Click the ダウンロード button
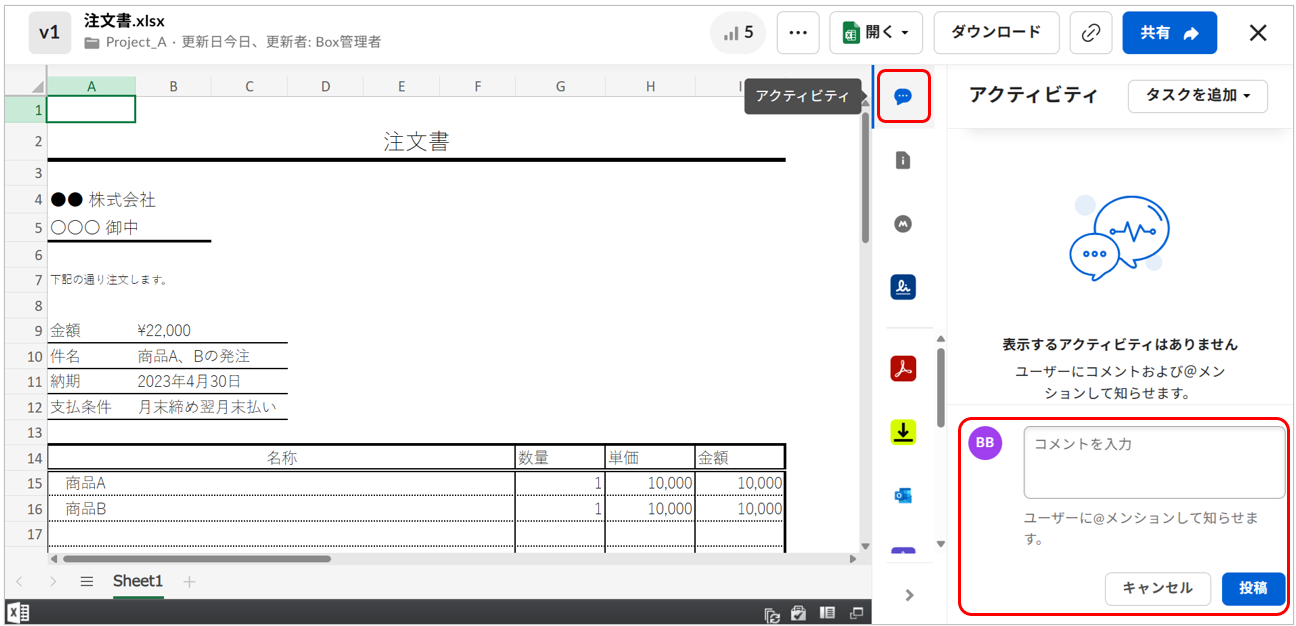Viewport: 1296px width, 626px height. 995,33
